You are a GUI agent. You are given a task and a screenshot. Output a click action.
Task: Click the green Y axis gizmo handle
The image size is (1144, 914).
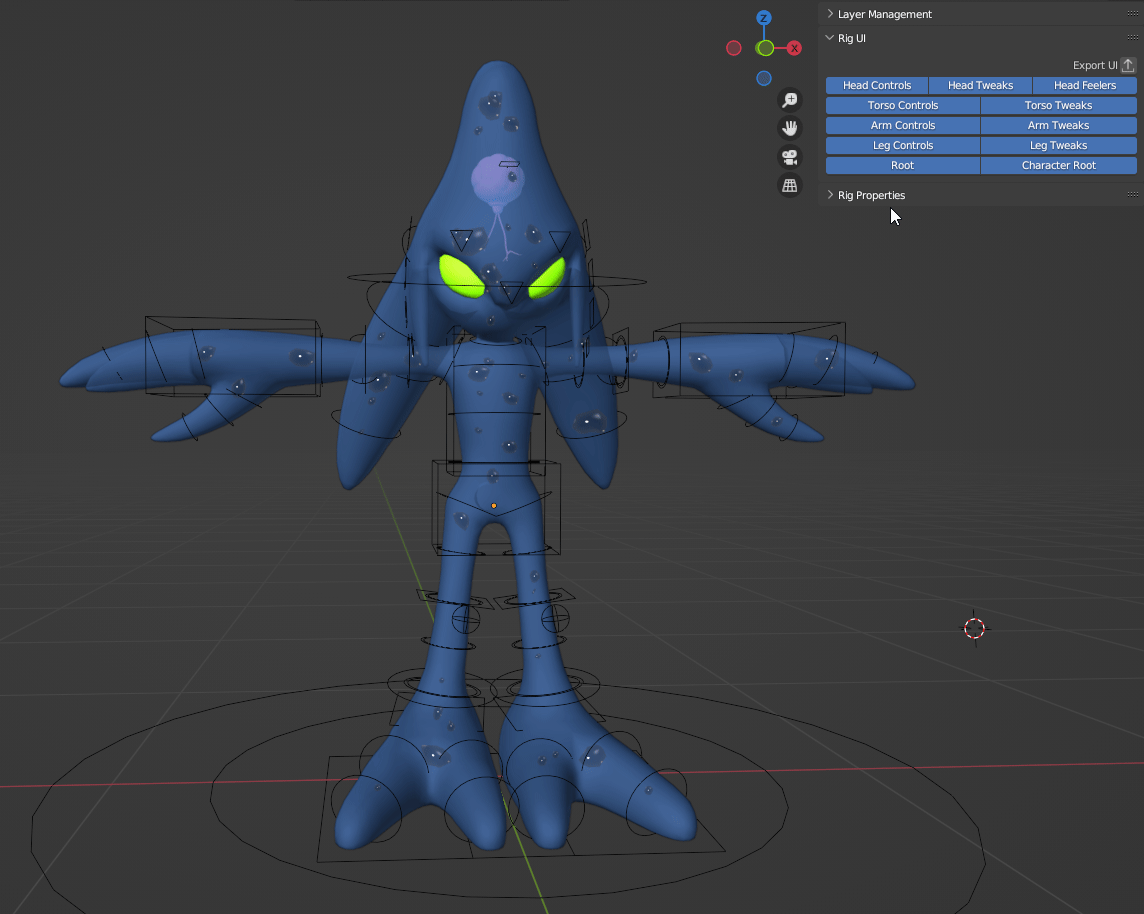[765, 48]
